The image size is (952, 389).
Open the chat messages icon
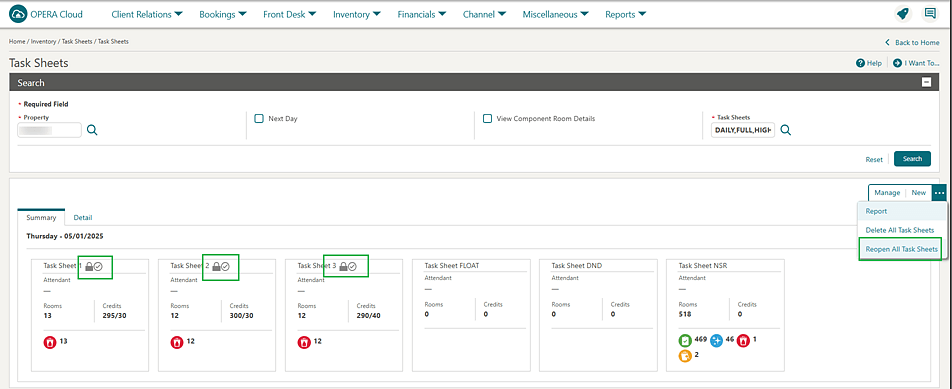pos(930,13)
